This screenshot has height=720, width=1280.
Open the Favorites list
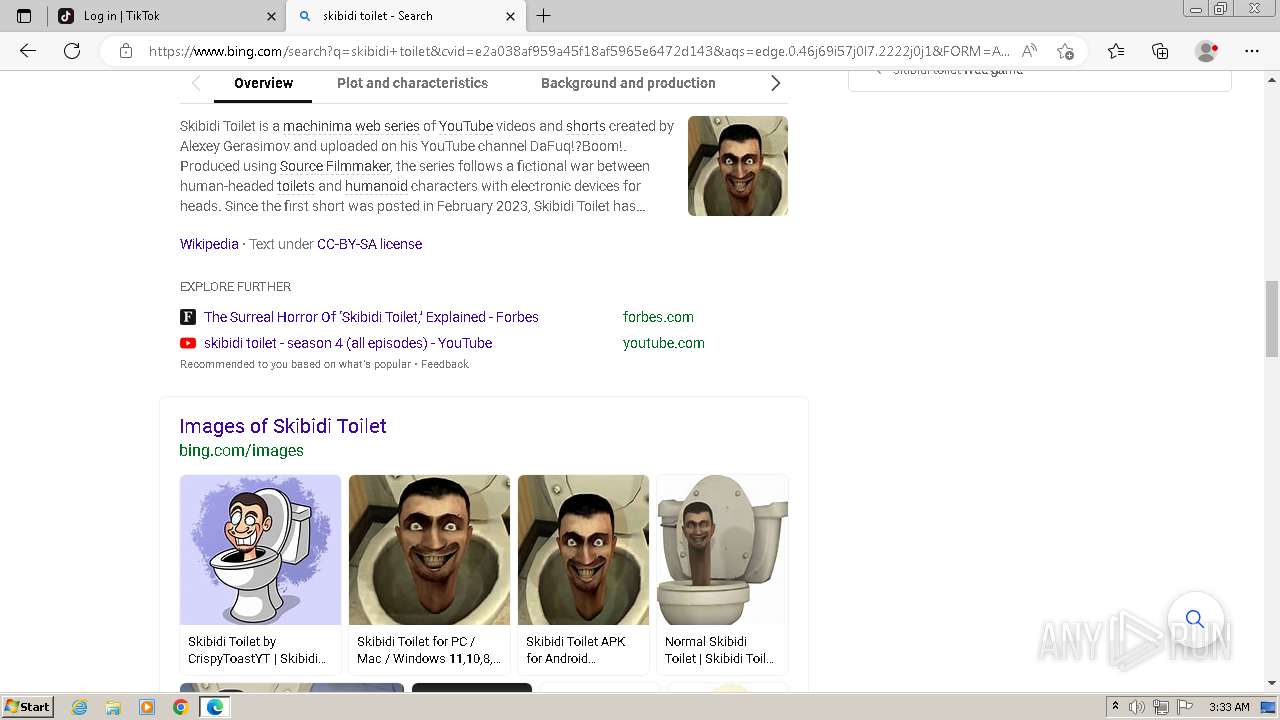(x=1116, y=51)
